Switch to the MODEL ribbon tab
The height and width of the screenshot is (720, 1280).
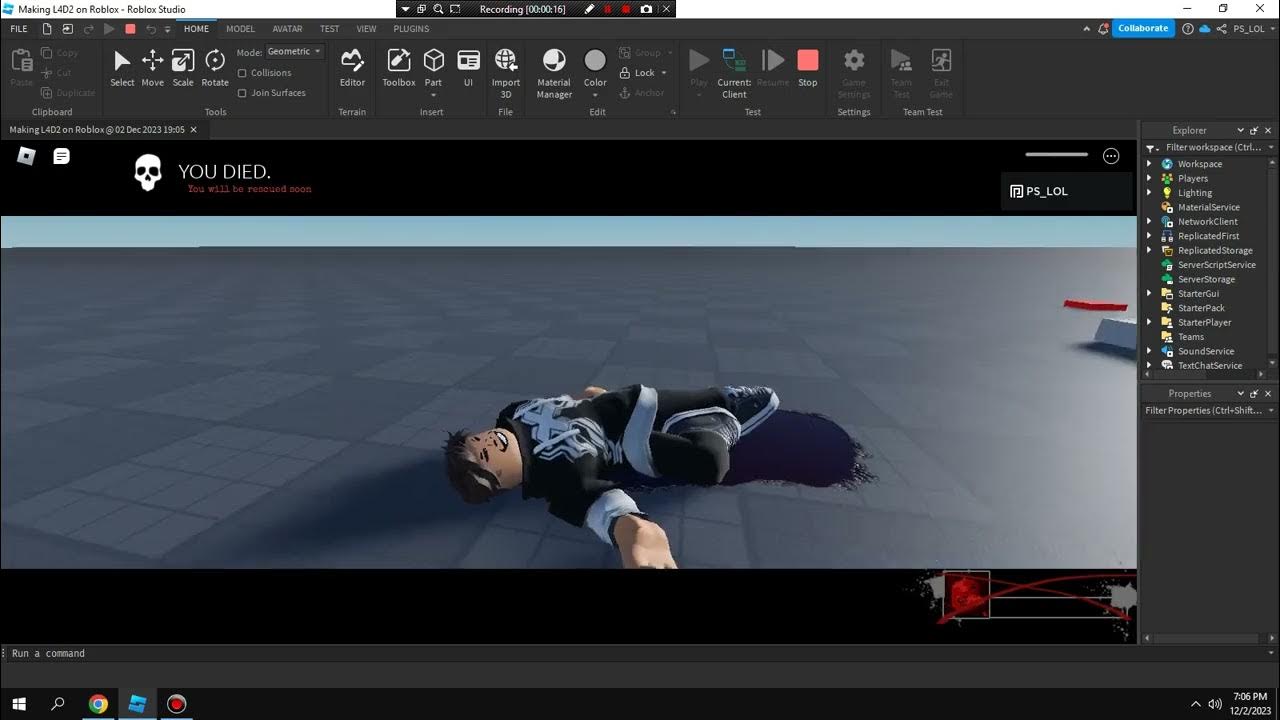[240, 29]
